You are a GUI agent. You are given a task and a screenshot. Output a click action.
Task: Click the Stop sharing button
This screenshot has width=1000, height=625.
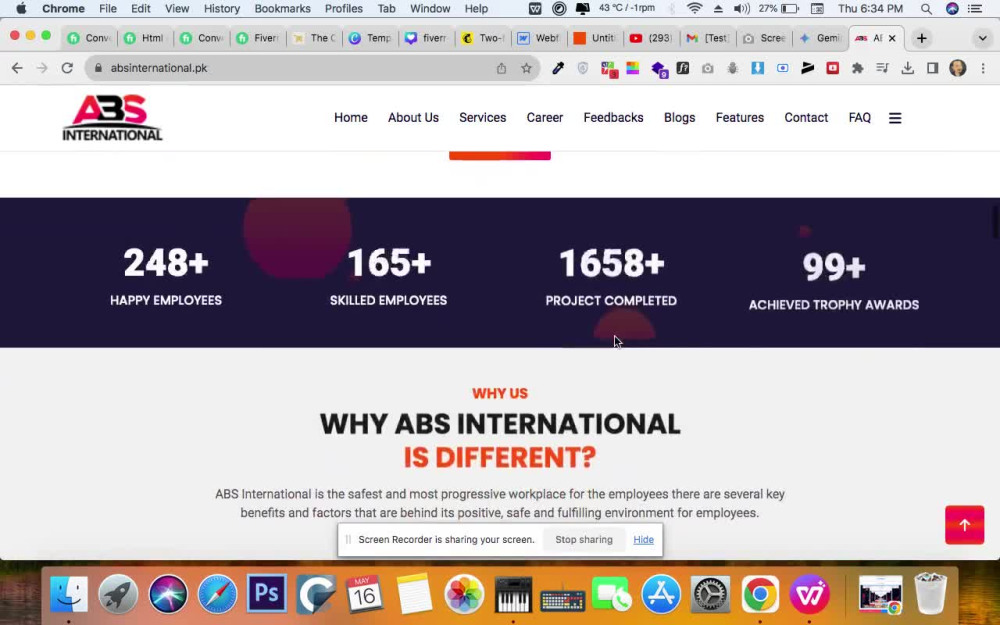pyautogui.click(x=584, y=540)
